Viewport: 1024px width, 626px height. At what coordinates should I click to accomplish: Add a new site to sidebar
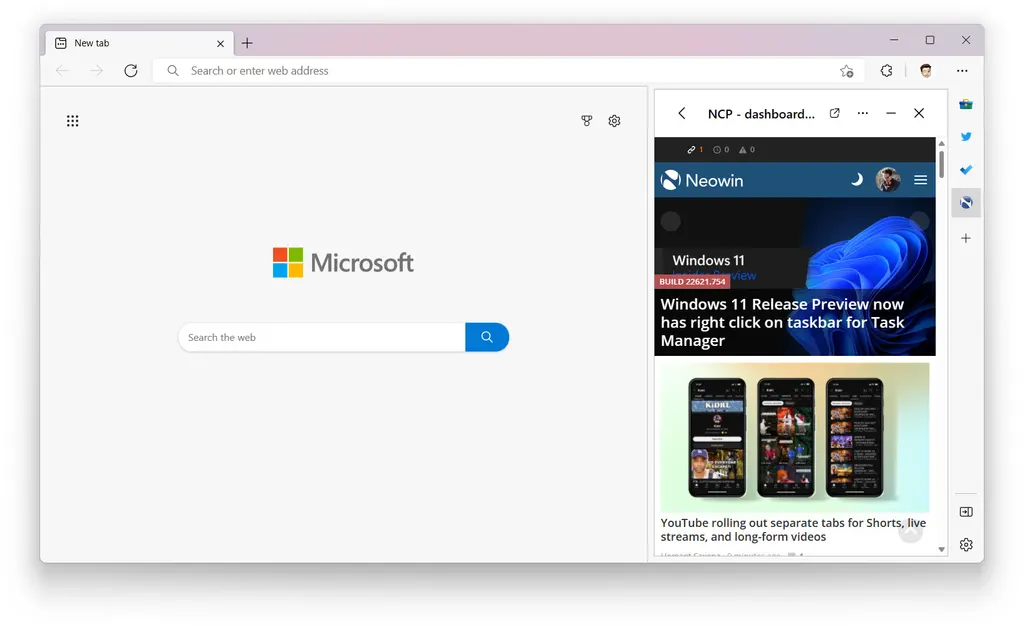tap(966, 238)
